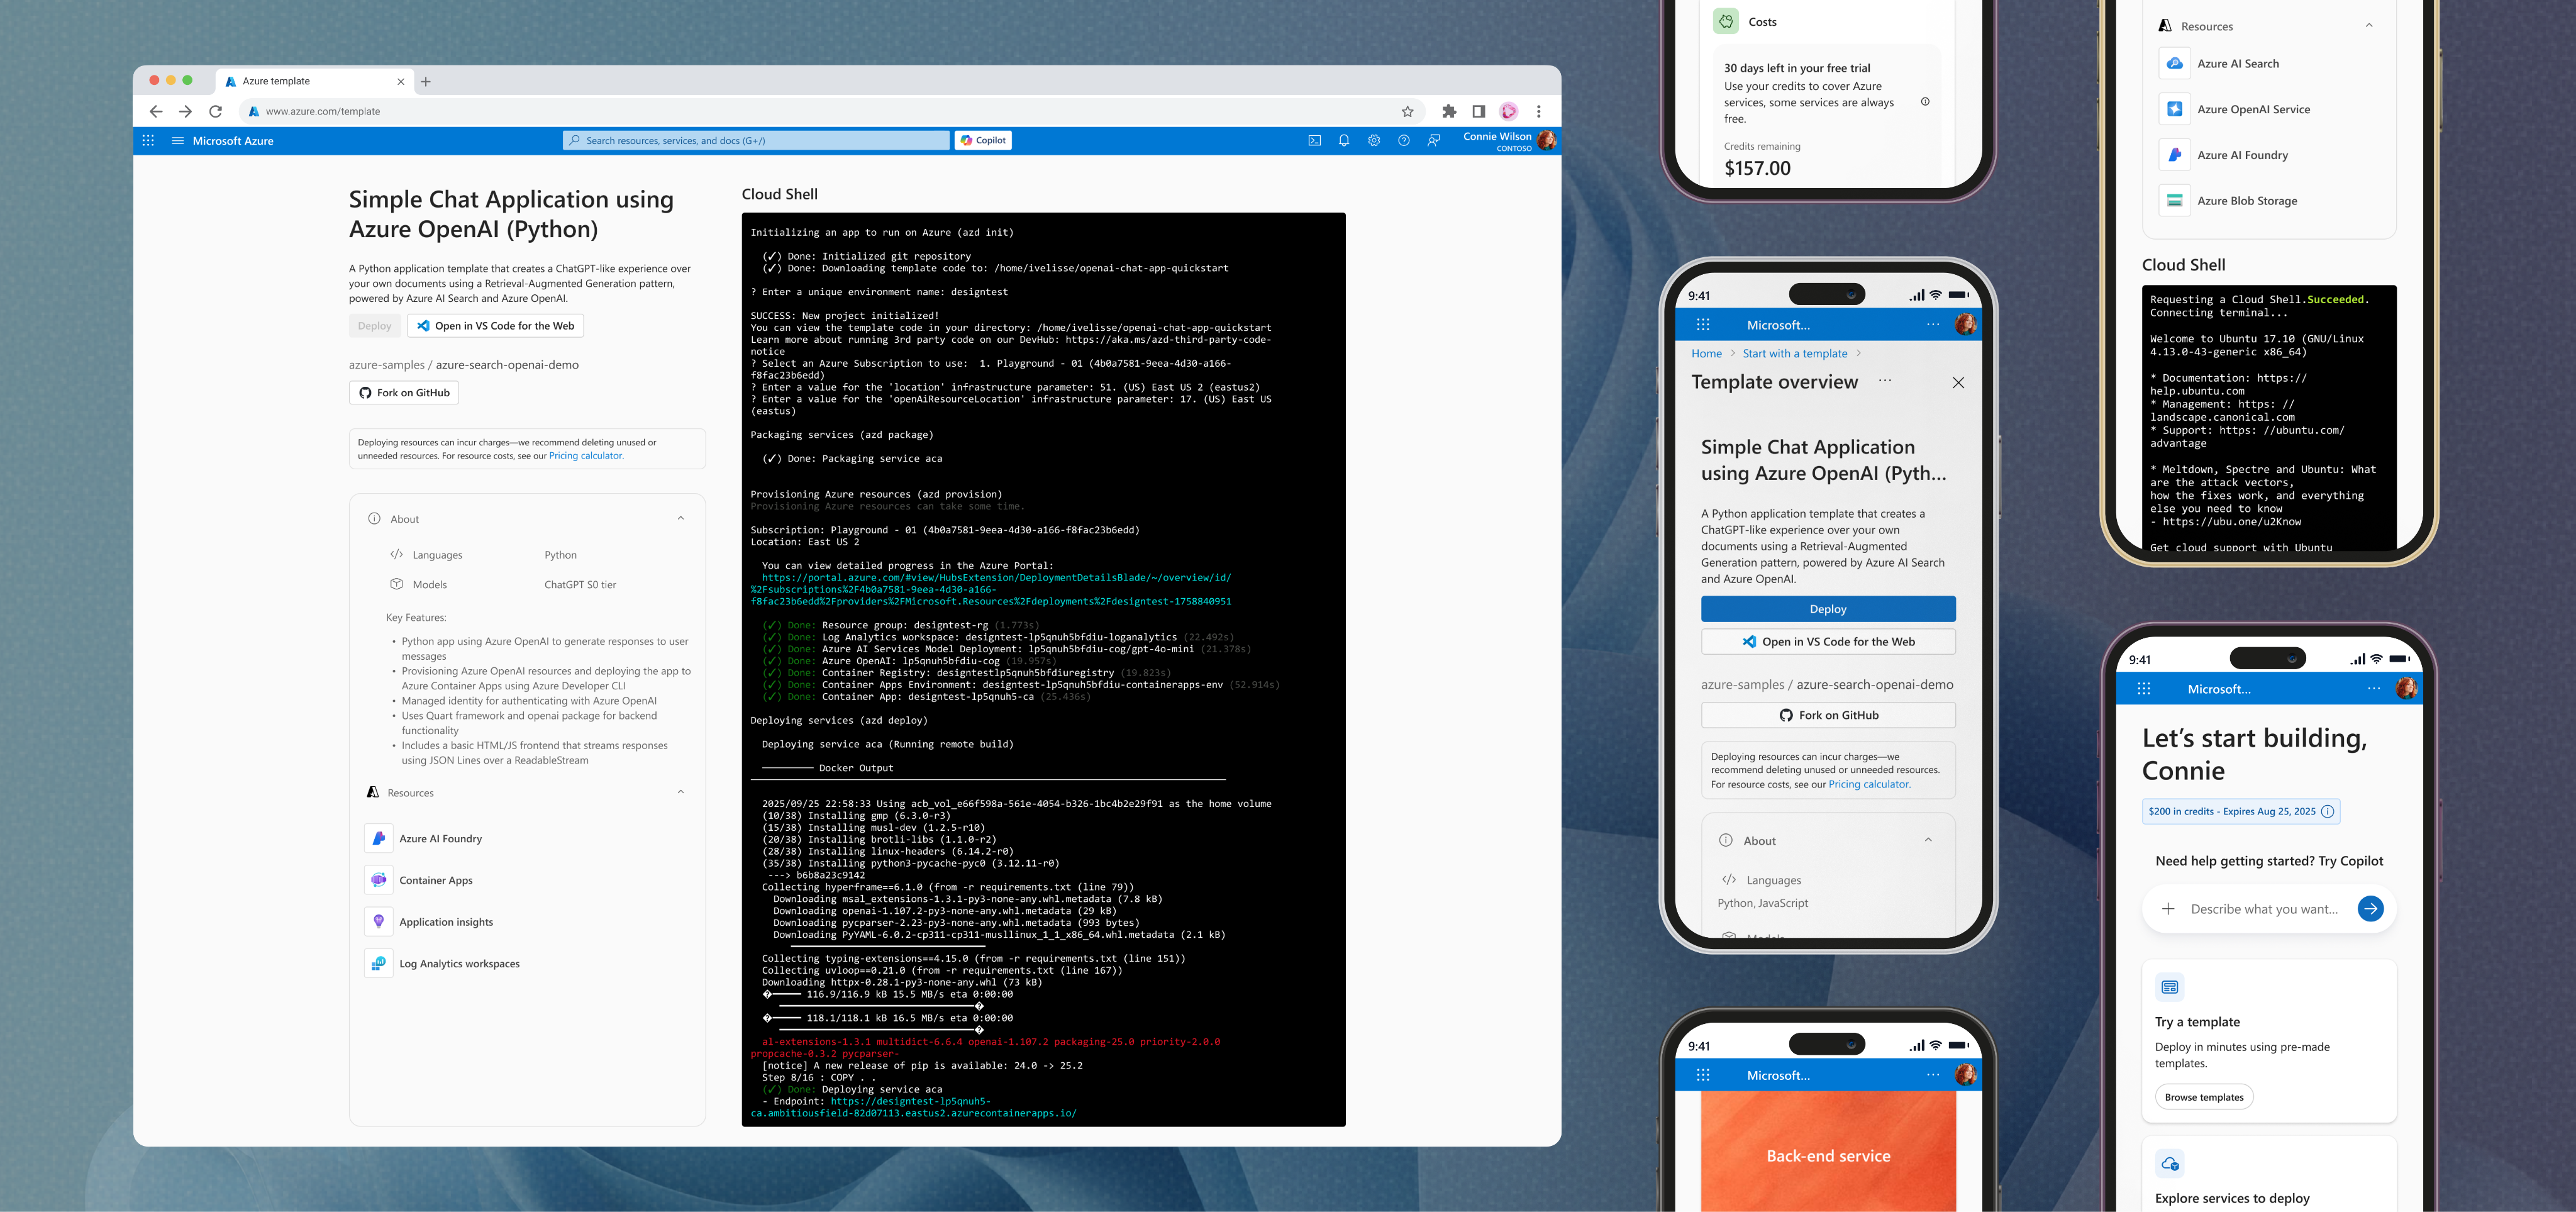Click the info icon in the free trial card
This screenshot has height=1212, width=2576.
pos(1925,102)
